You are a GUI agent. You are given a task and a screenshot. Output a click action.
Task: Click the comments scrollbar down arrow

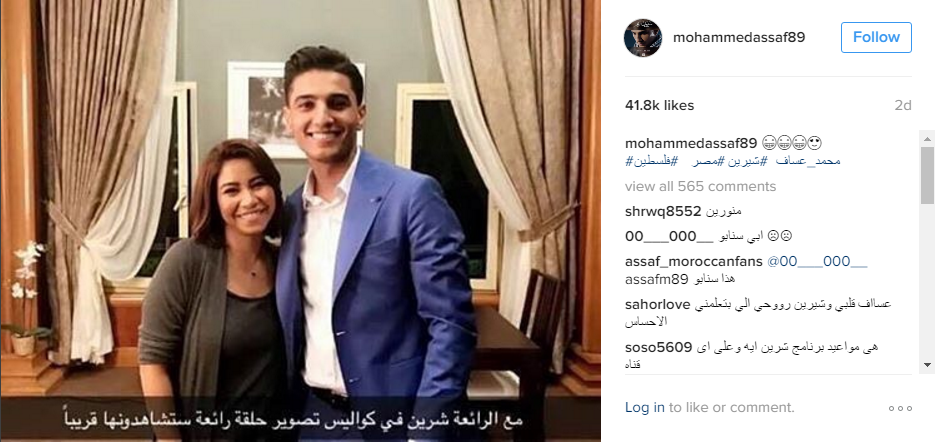(x=927, y=364)
